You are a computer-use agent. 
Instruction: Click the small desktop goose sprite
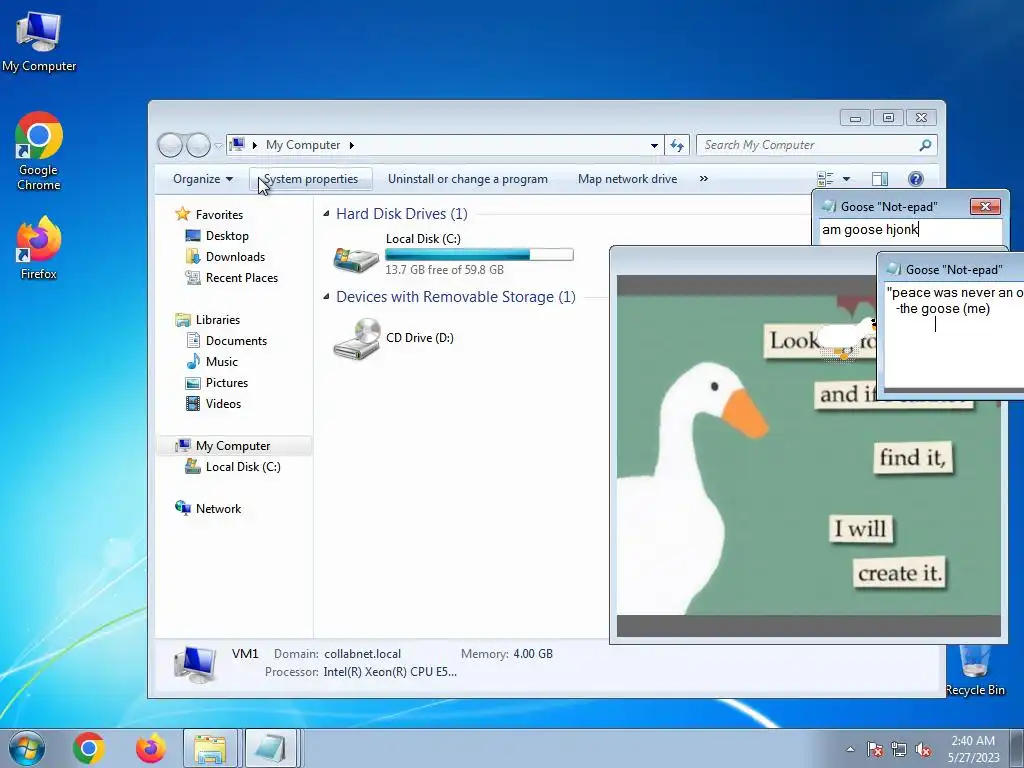[847, 340]
